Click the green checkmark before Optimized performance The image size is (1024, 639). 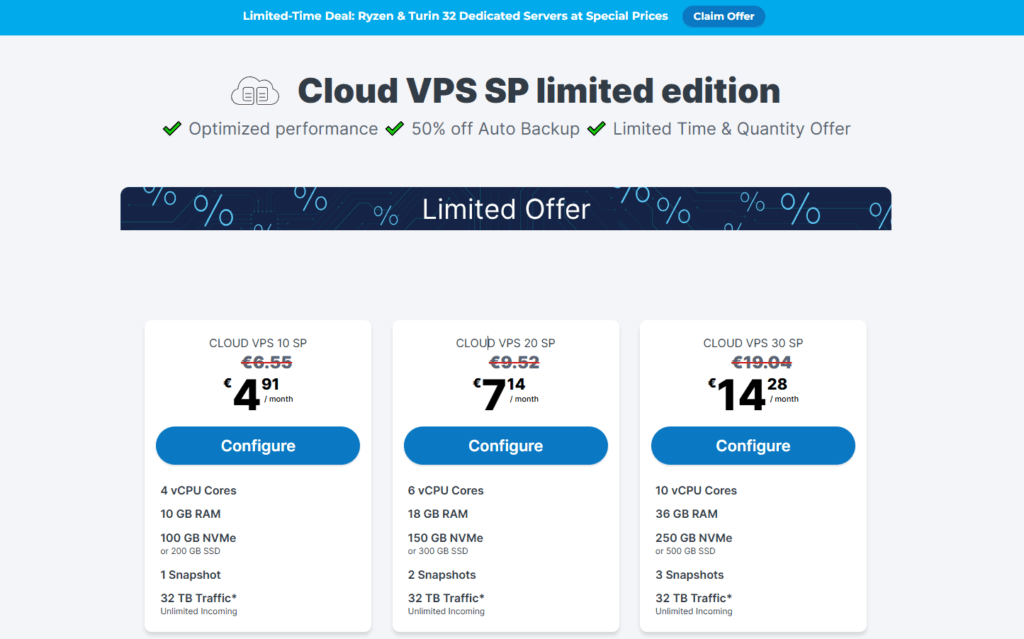[172, 128]
